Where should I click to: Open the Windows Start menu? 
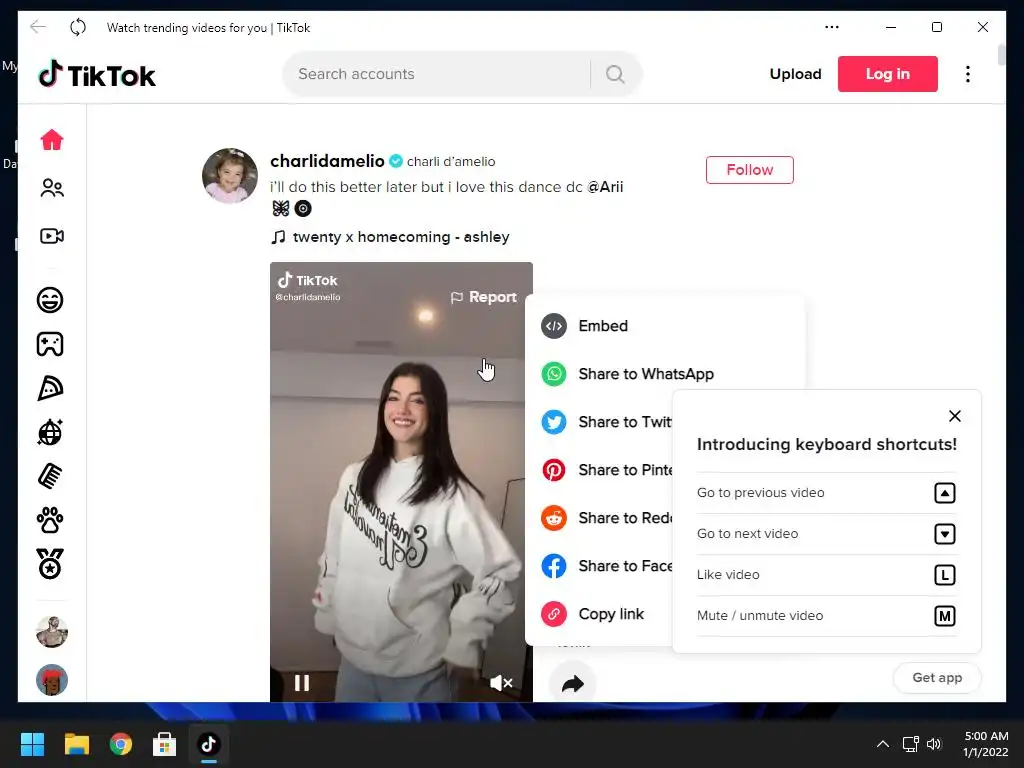pos(33,744)
